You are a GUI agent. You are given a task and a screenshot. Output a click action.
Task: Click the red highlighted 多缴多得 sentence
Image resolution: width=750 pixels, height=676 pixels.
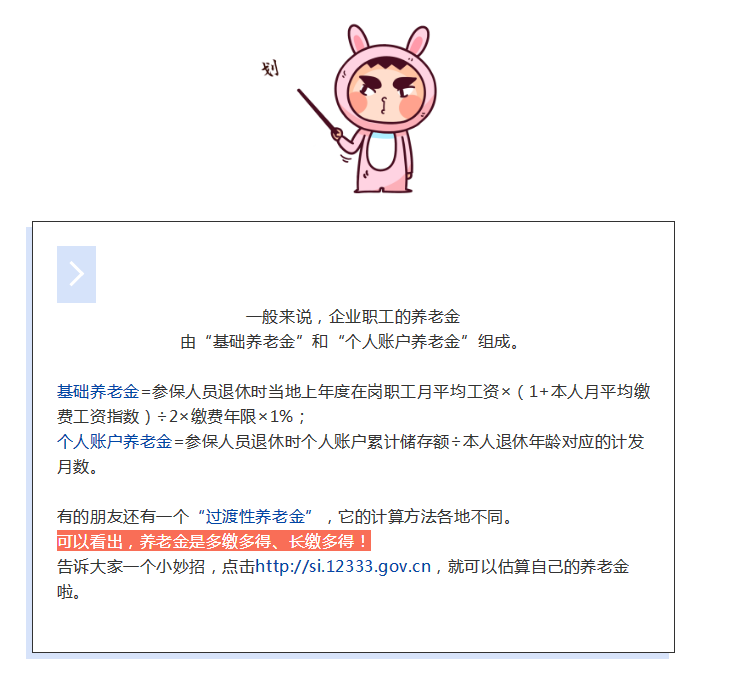(213, 542)
